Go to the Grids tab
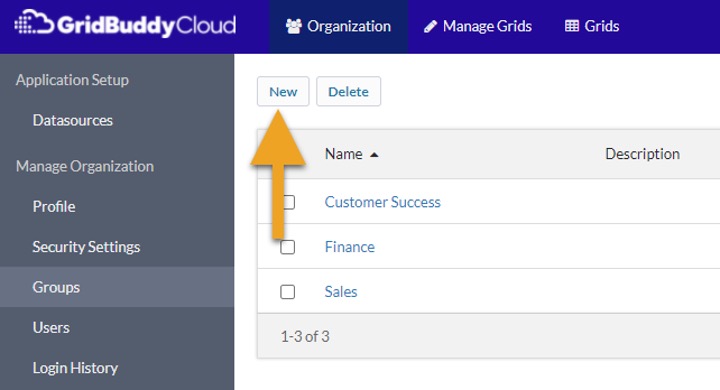The height and width of the screenshot is (390, 720). (x=592, y=27)
